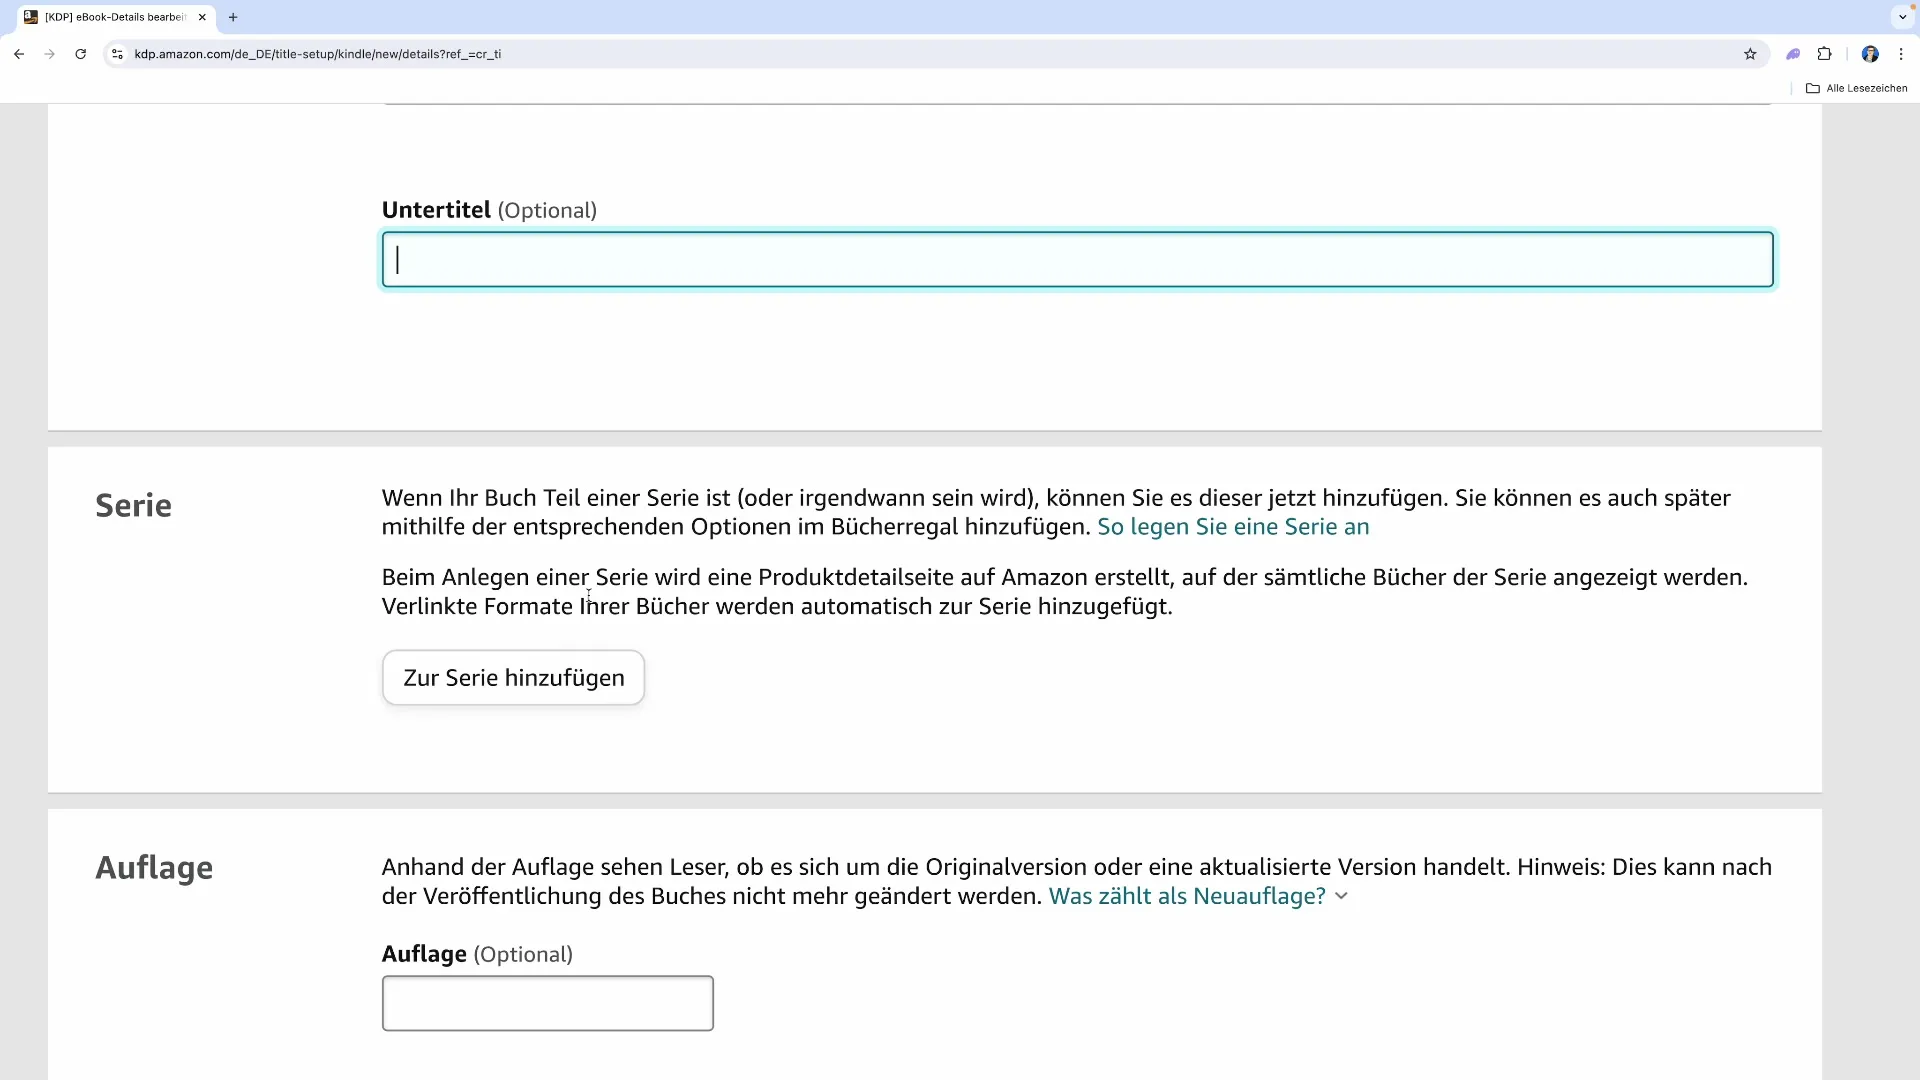The image size is (1920, 1080).
Task: Focus the Untertitel input field
Action: tap(1077, 260)
